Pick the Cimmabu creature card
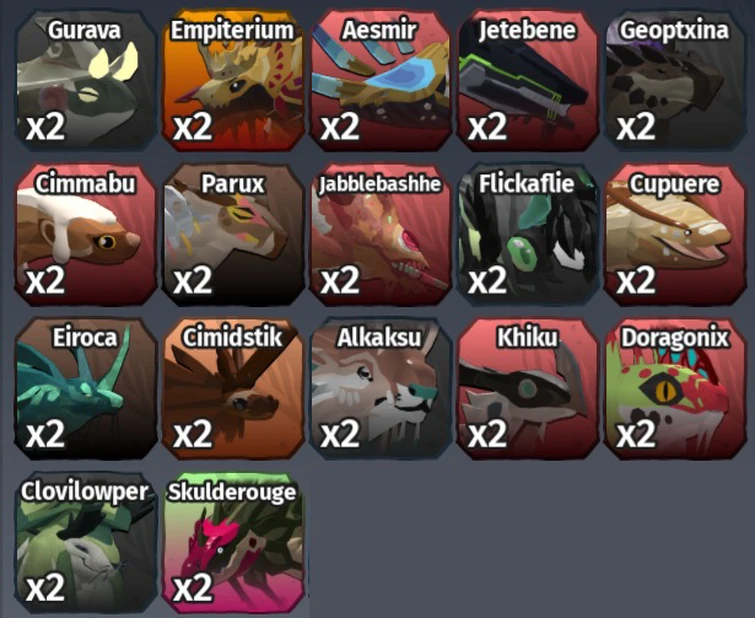 pyautogui.click(x=86, y=234)
